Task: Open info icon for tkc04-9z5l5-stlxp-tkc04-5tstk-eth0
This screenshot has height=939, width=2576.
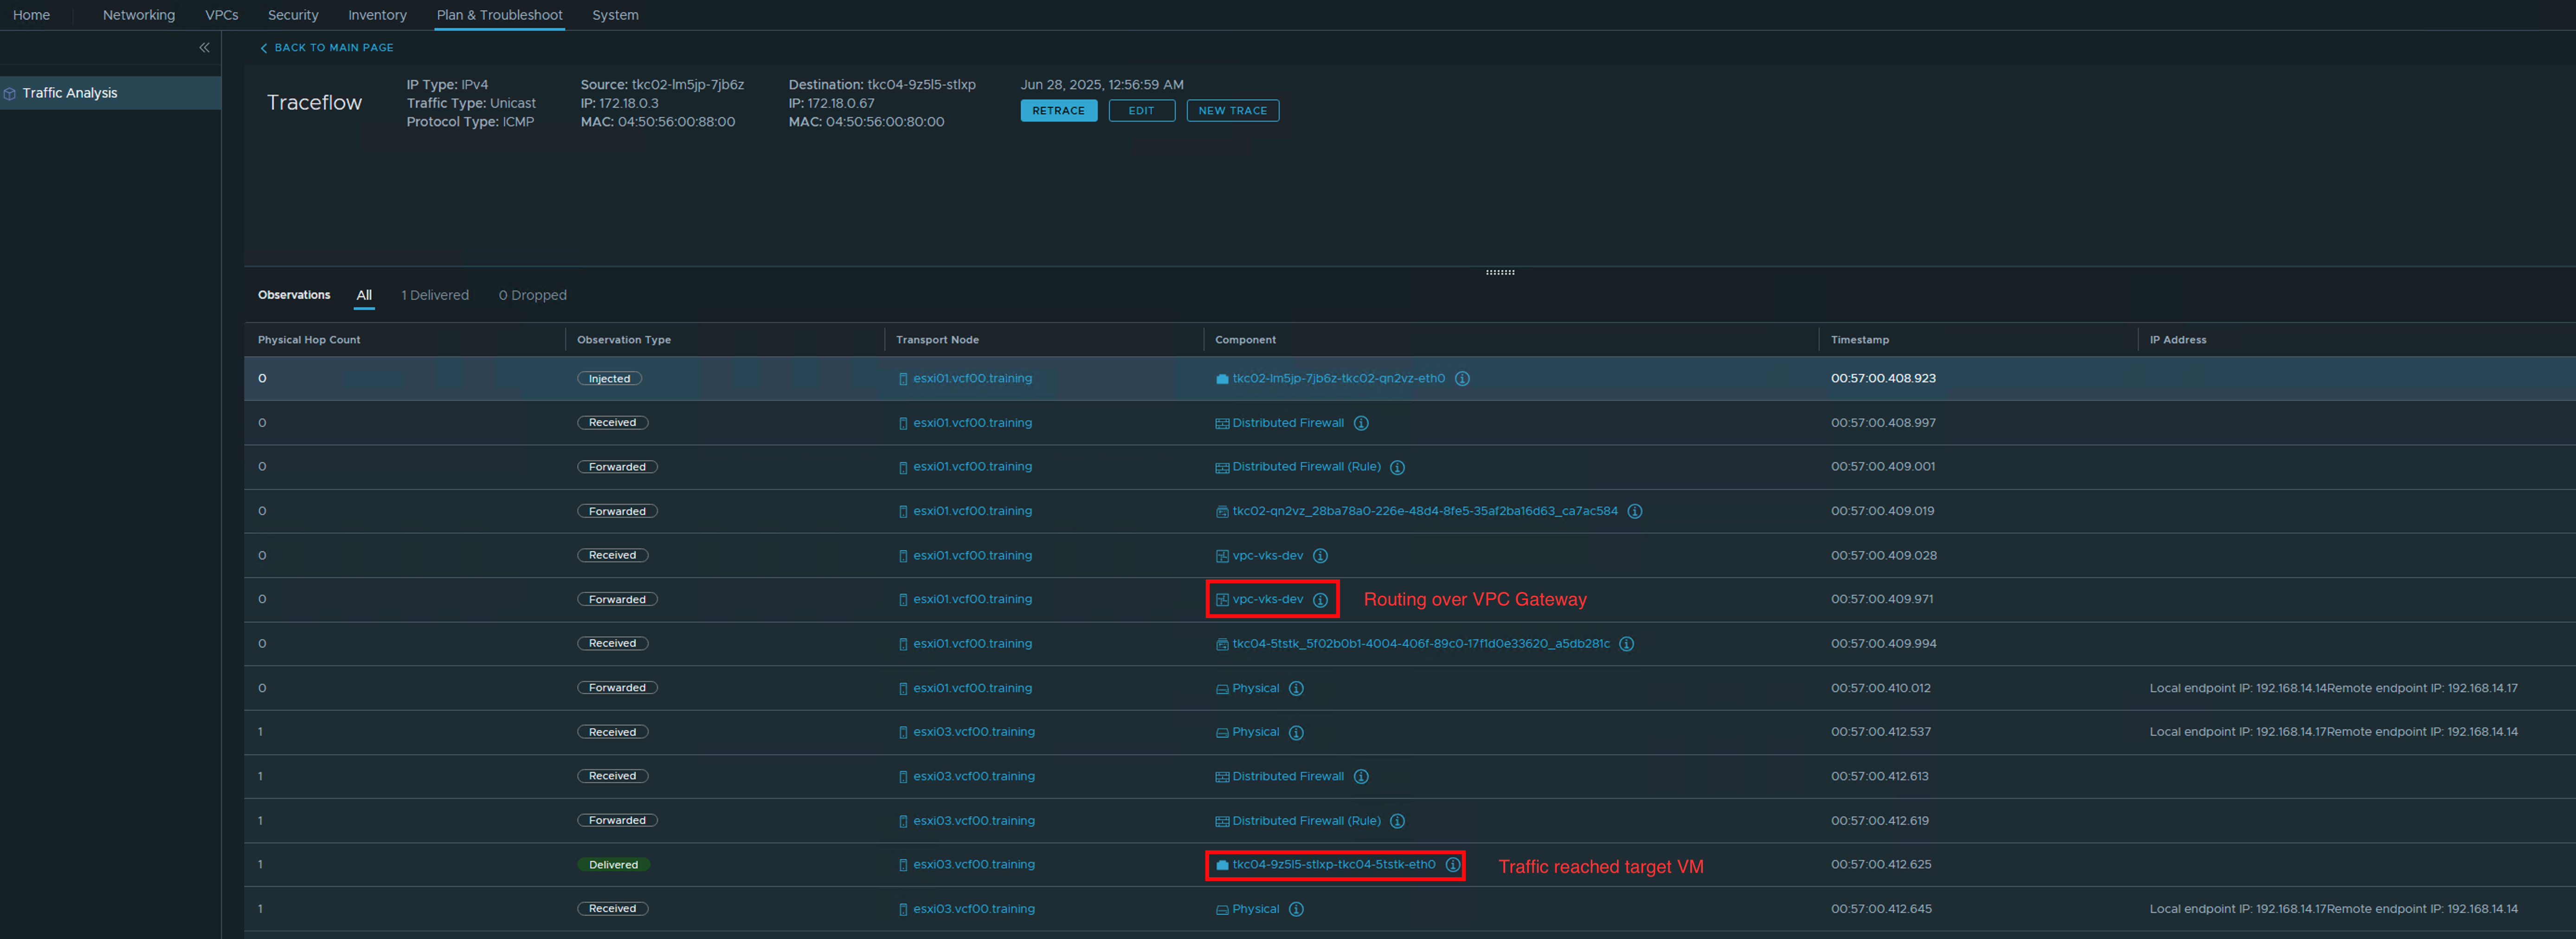Action: [x=1453, y=865]
